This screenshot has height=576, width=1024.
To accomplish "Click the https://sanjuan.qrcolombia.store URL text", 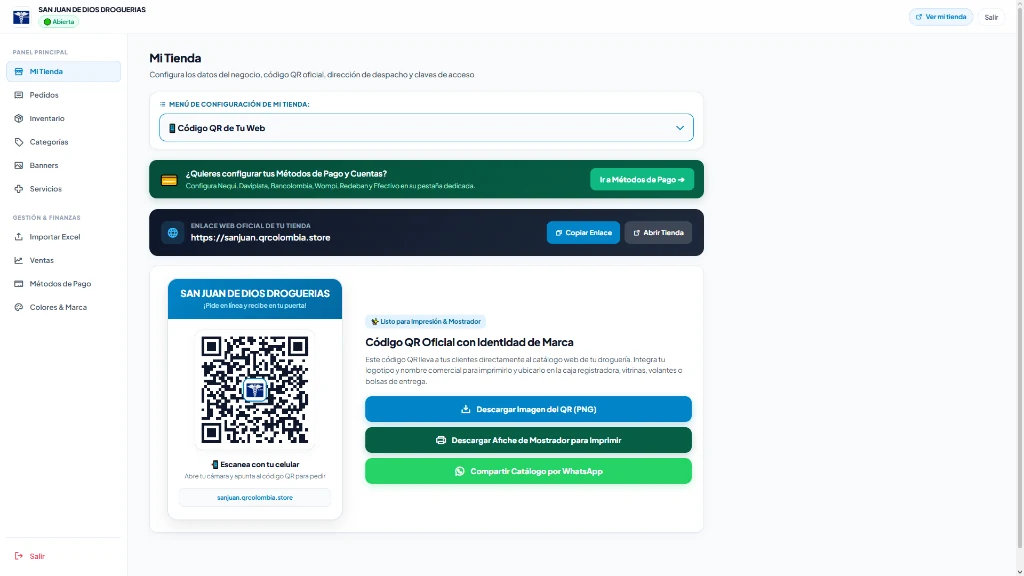I will coord(261,238).
